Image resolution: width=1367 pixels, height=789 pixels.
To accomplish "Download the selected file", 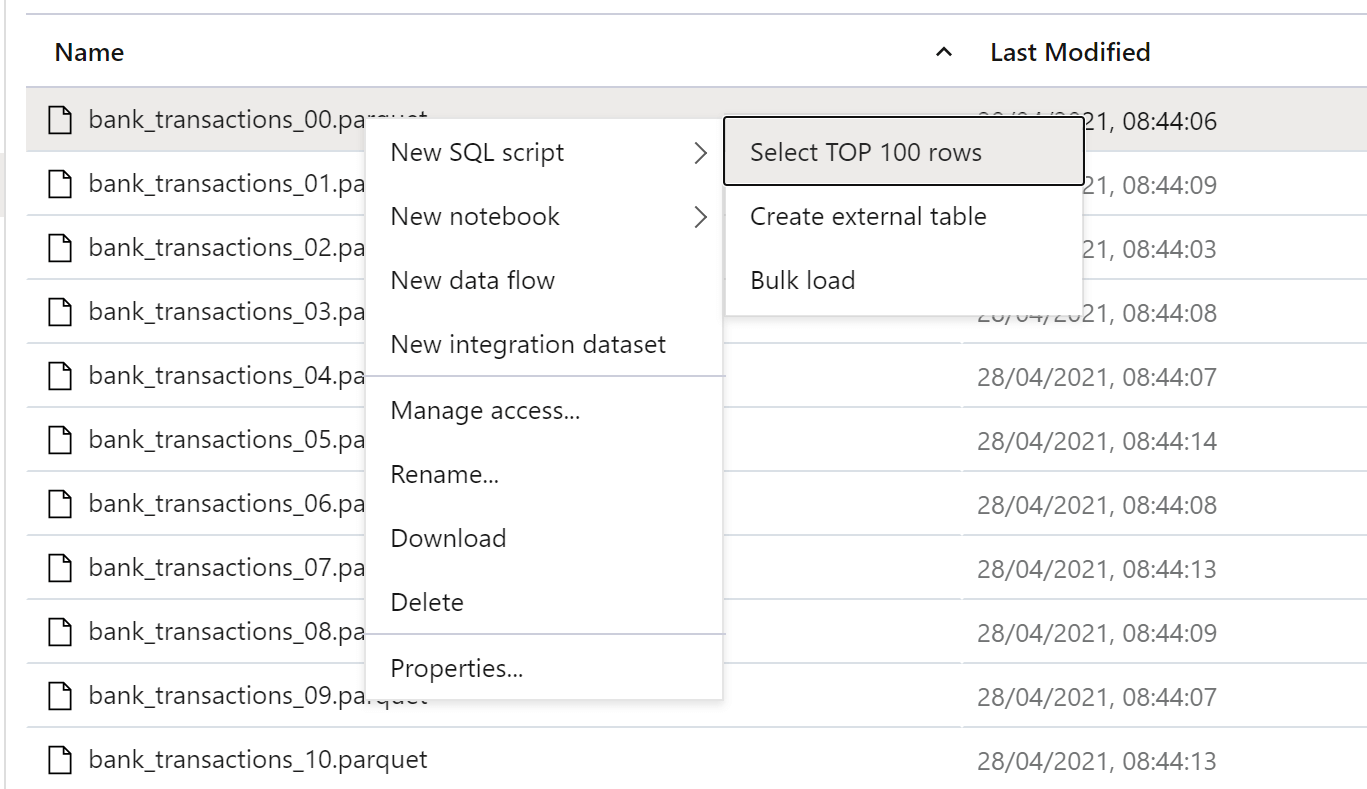I will tap(544, 539).
